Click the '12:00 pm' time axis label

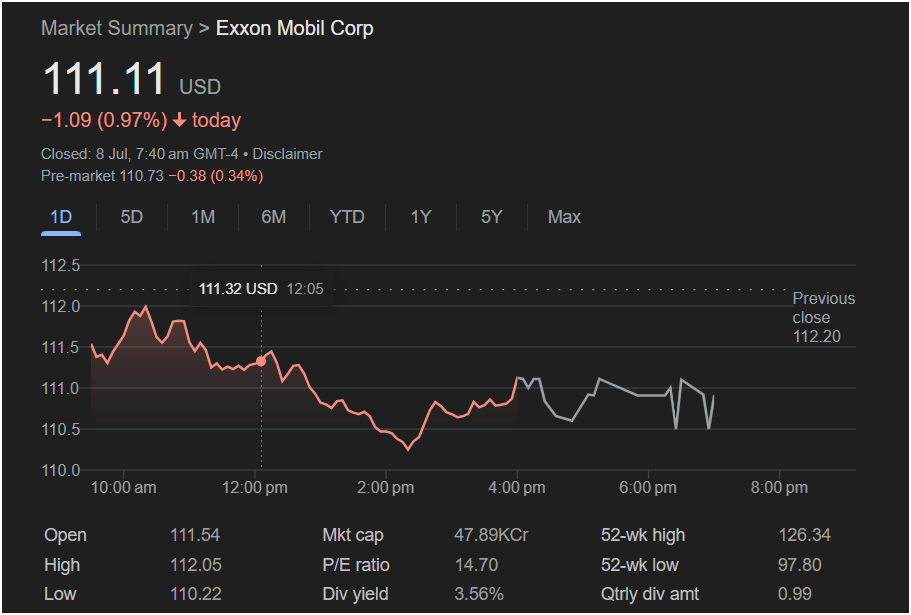pyautogui.click(x=254, y=487)
